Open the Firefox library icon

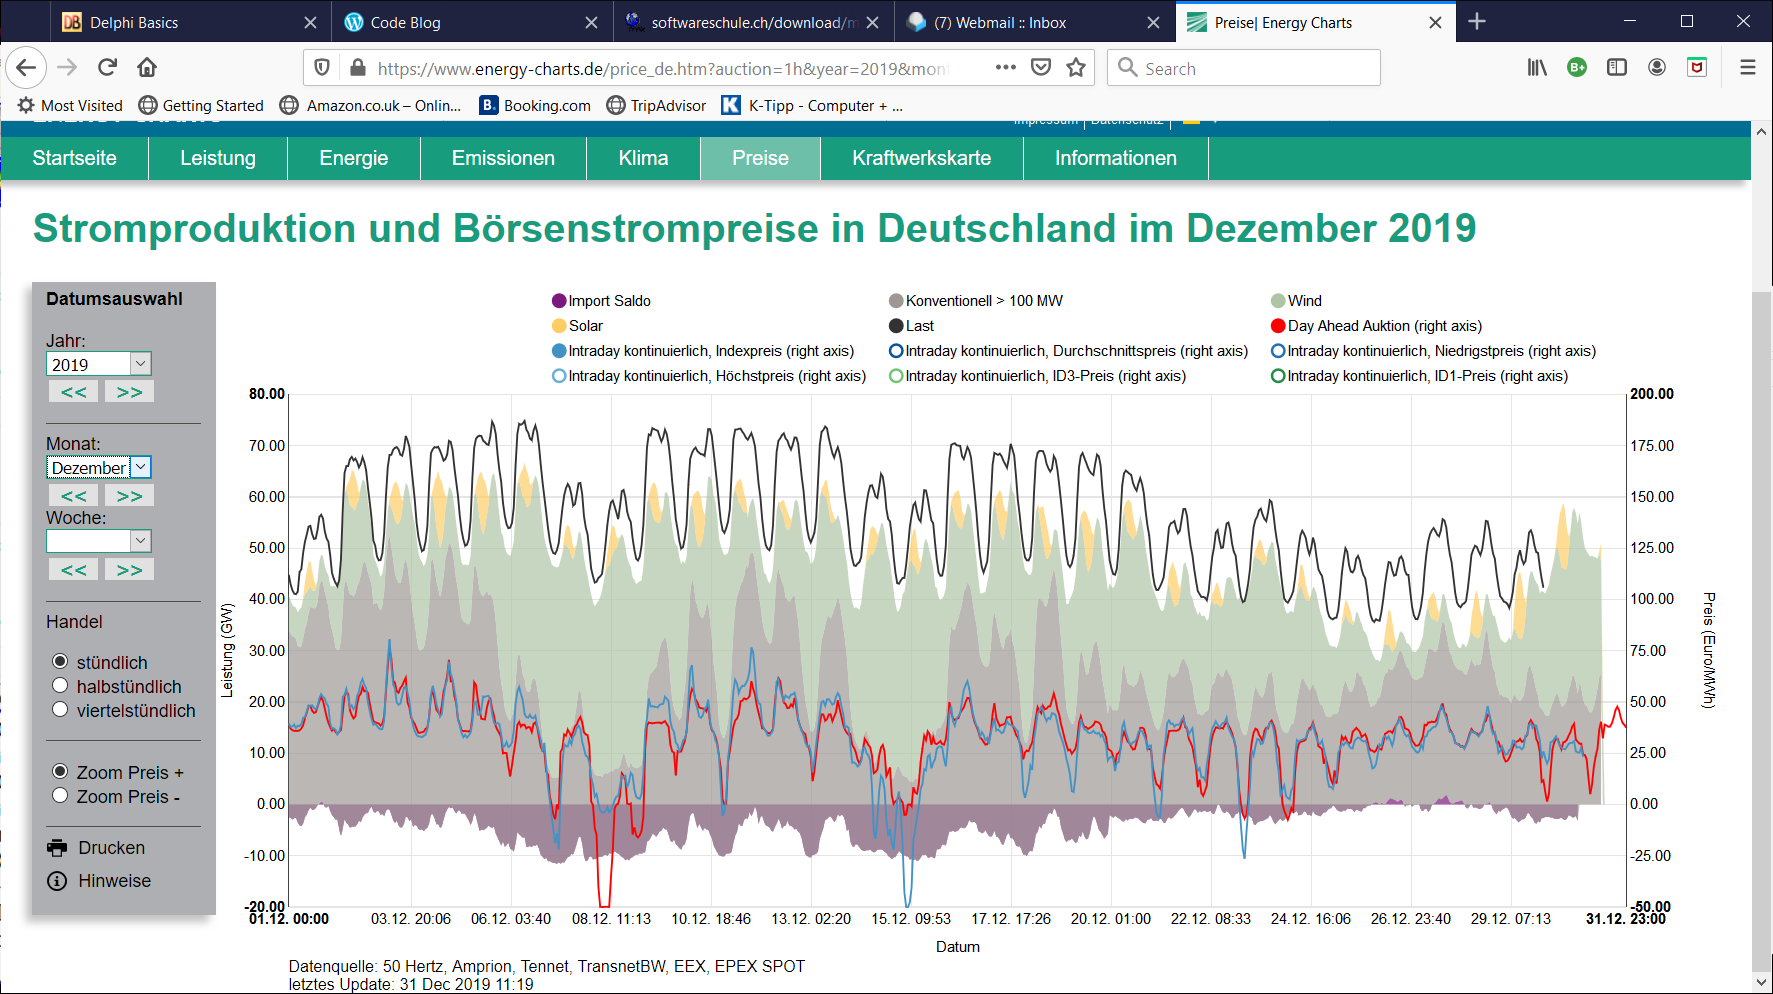(1537, 67)
